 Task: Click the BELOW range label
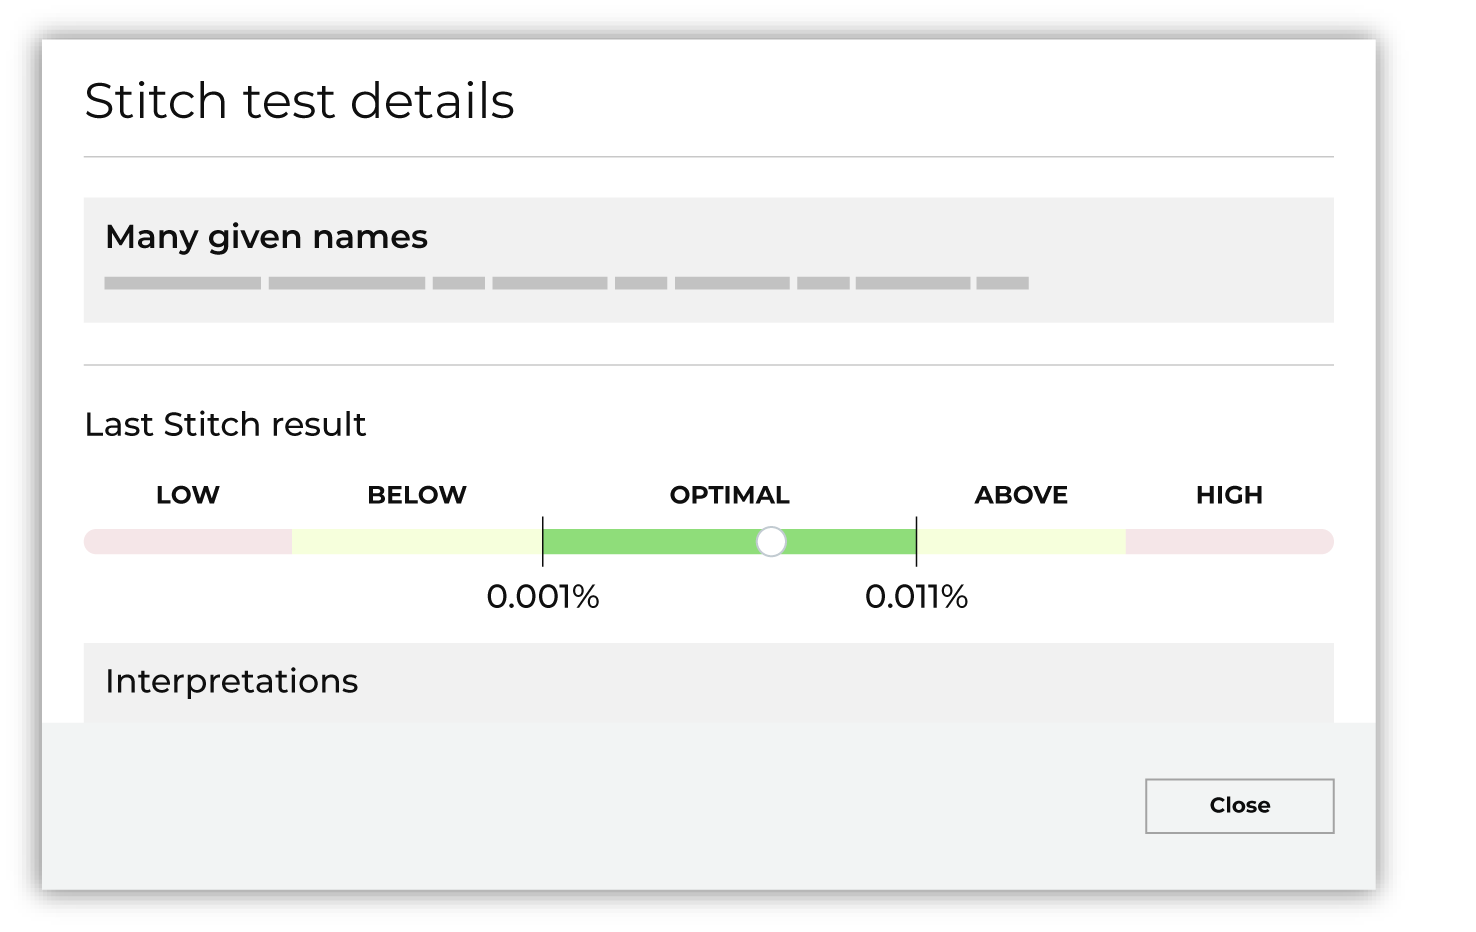417,495
